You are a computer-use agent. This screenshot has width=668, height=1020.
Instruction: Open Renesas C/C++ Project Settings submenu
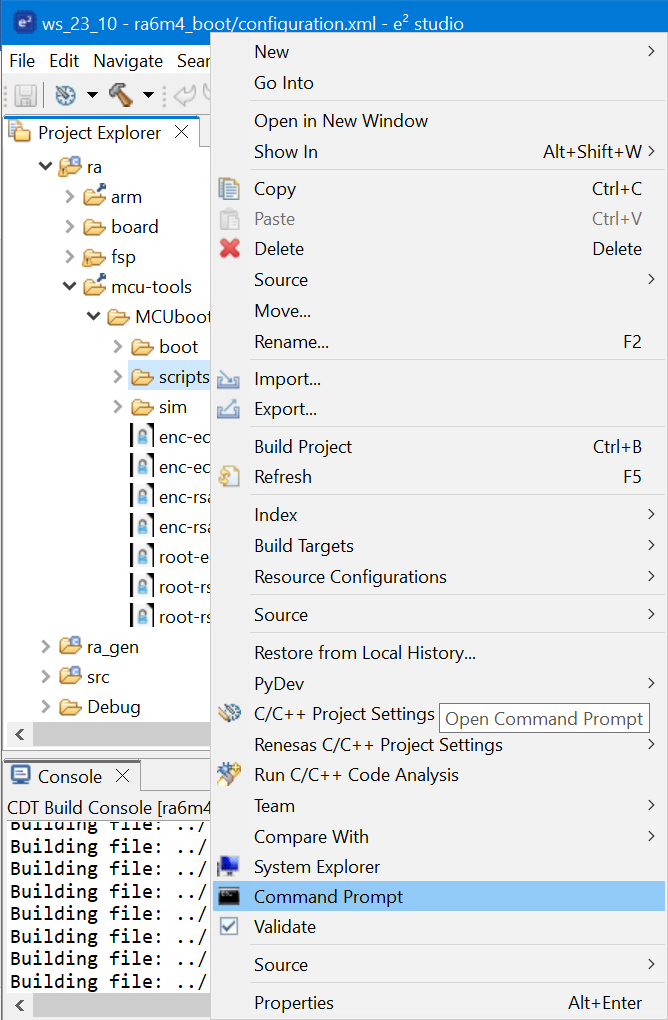coord(439,745)
